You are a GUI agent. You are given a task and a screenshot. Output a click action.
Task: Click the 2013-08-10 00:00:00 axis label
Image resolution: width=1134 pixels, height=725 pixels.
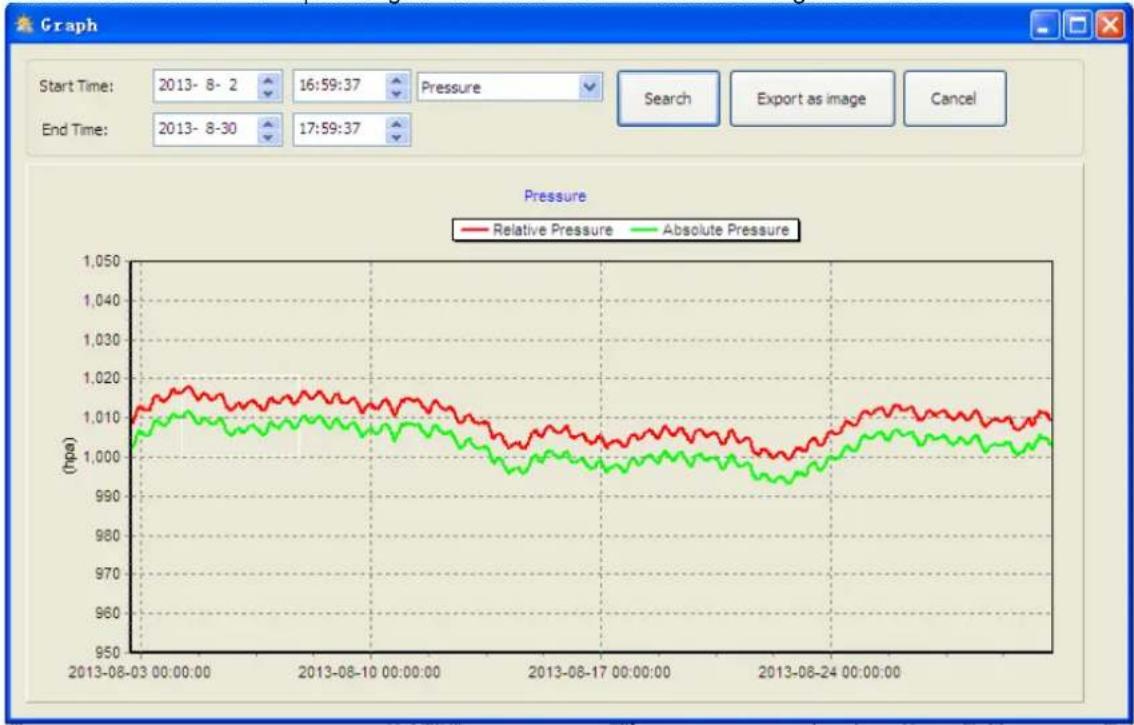pos(370,672)
